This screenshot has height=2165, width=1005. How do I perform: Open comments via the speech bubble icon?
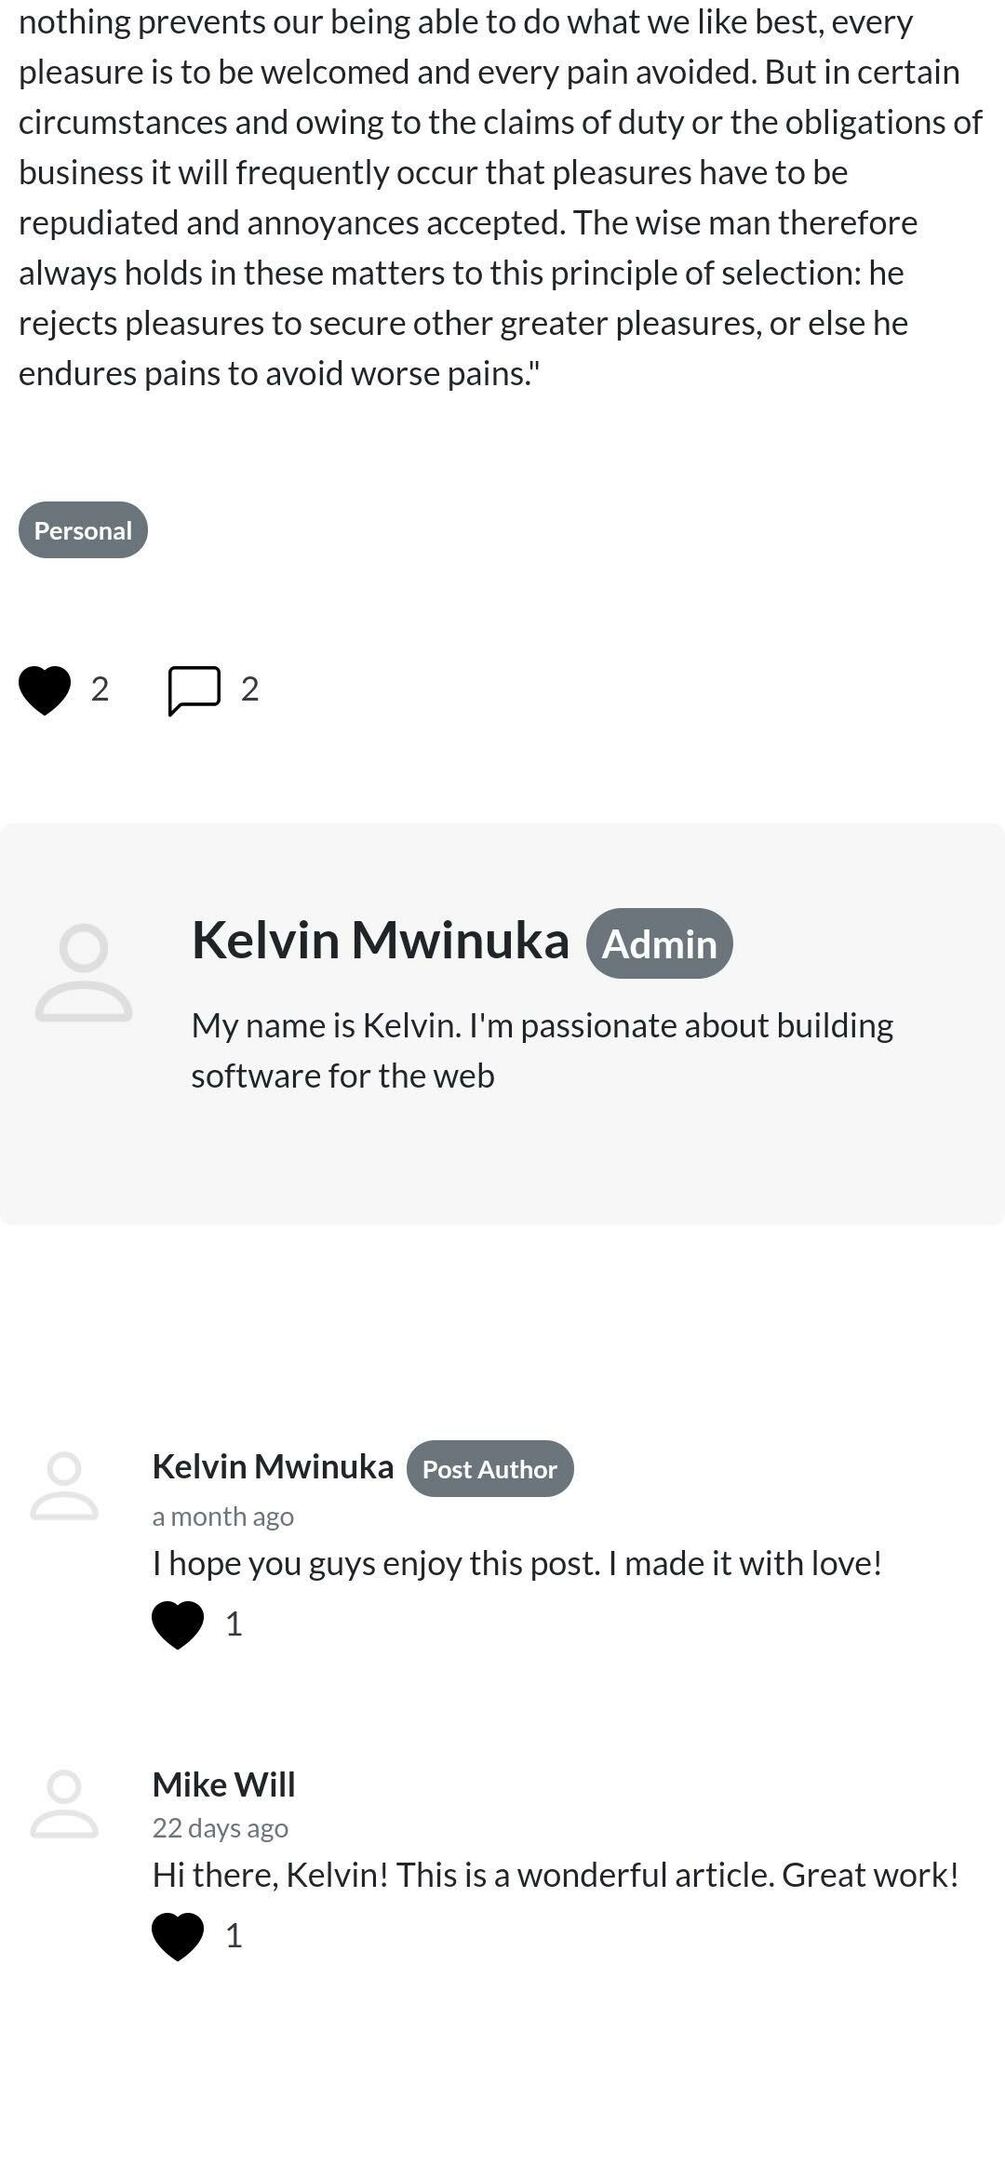[194, 690]
